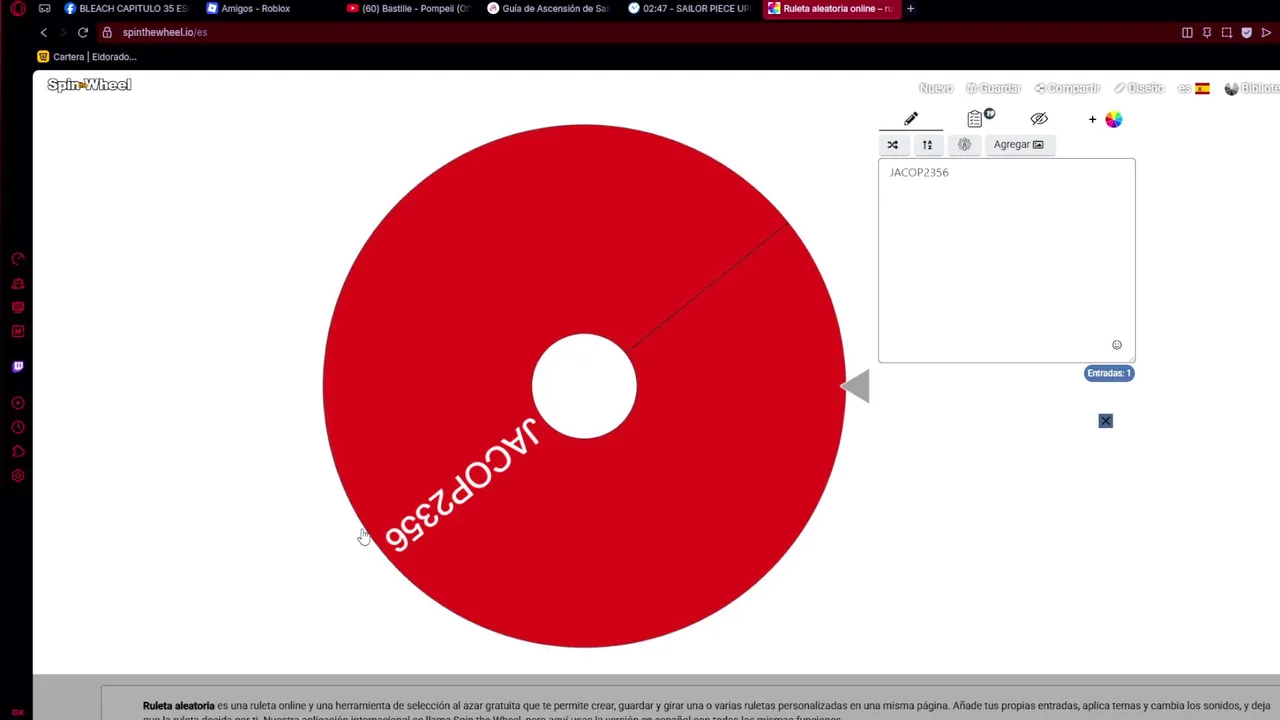Click the JACOP2356 label on the wheel
This screenshot has width=1280, height=720.
click(x=462, y=484)
